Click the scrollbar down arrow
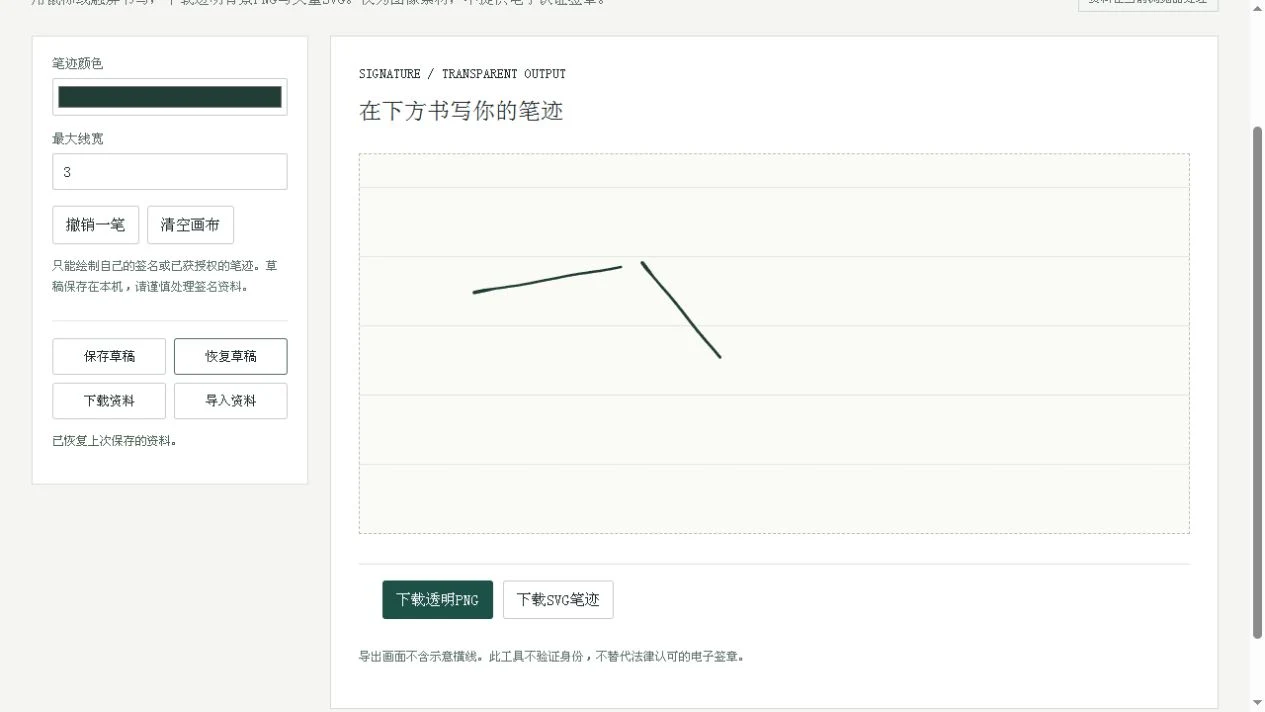 [1258, 703]
